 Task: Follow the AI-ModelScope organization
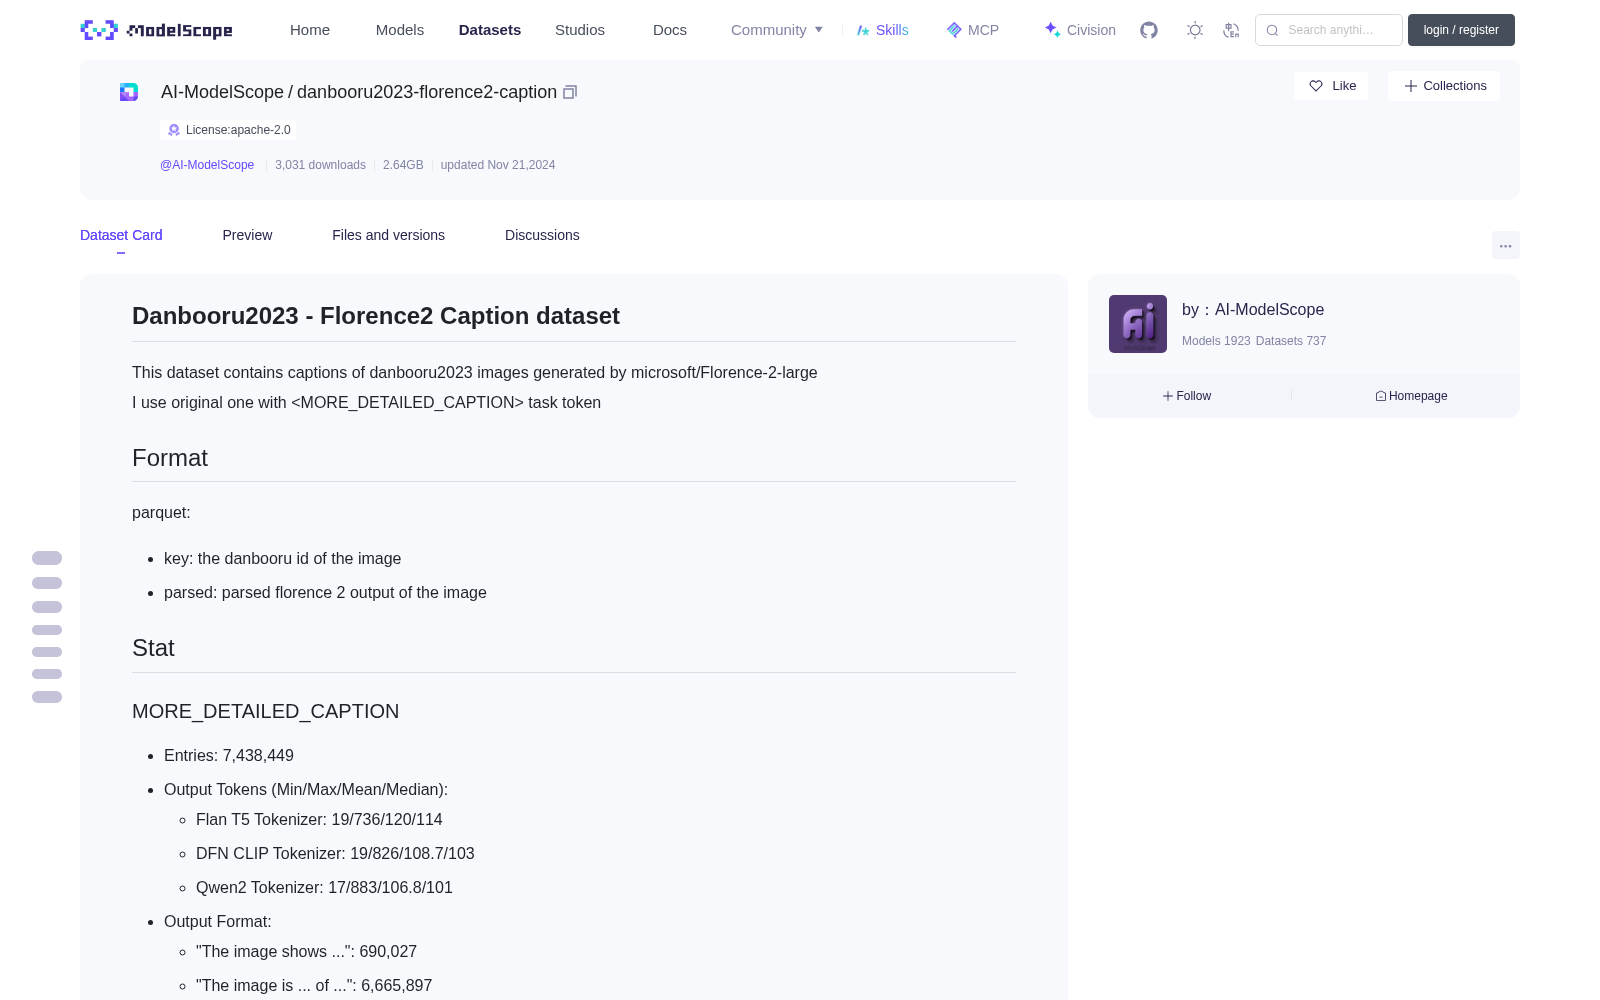coord(1187,396)
